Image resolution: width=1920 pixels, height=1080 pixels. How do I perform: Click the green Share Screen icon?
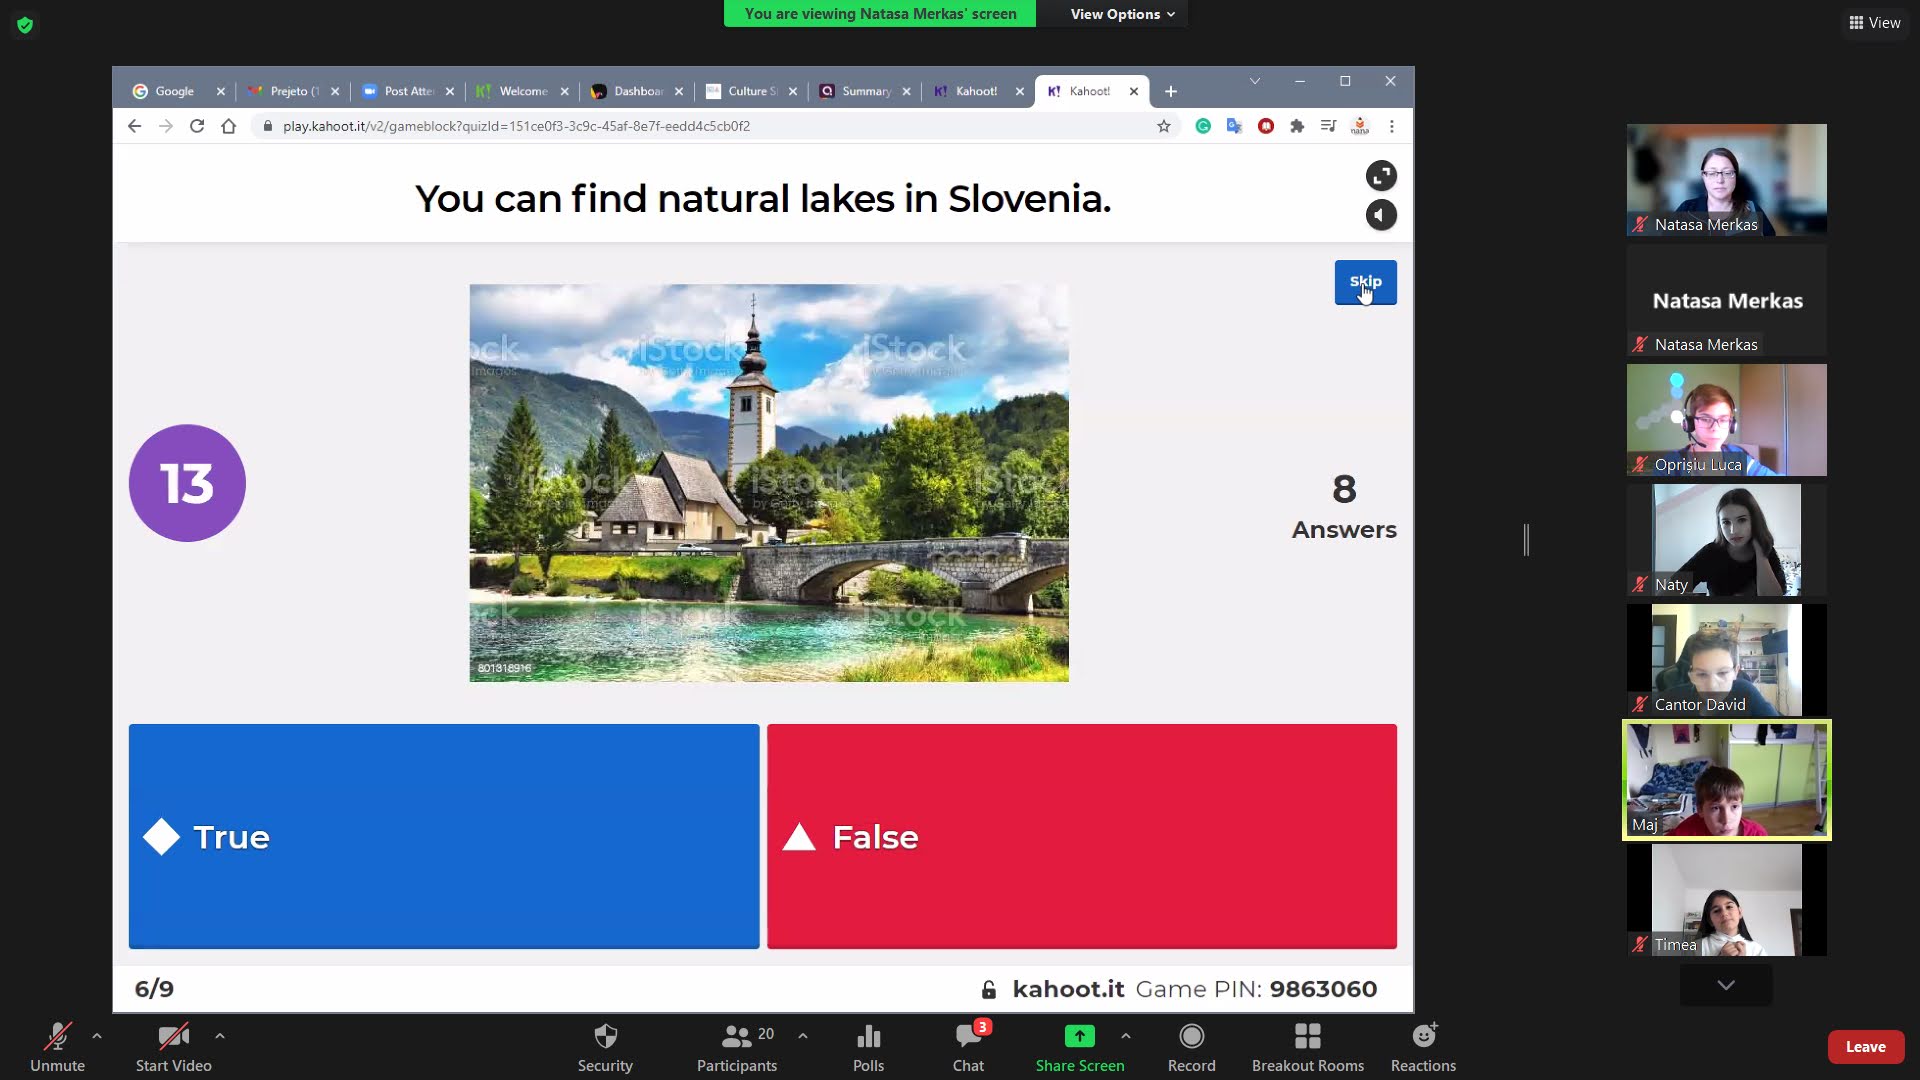[1079, 1037]
